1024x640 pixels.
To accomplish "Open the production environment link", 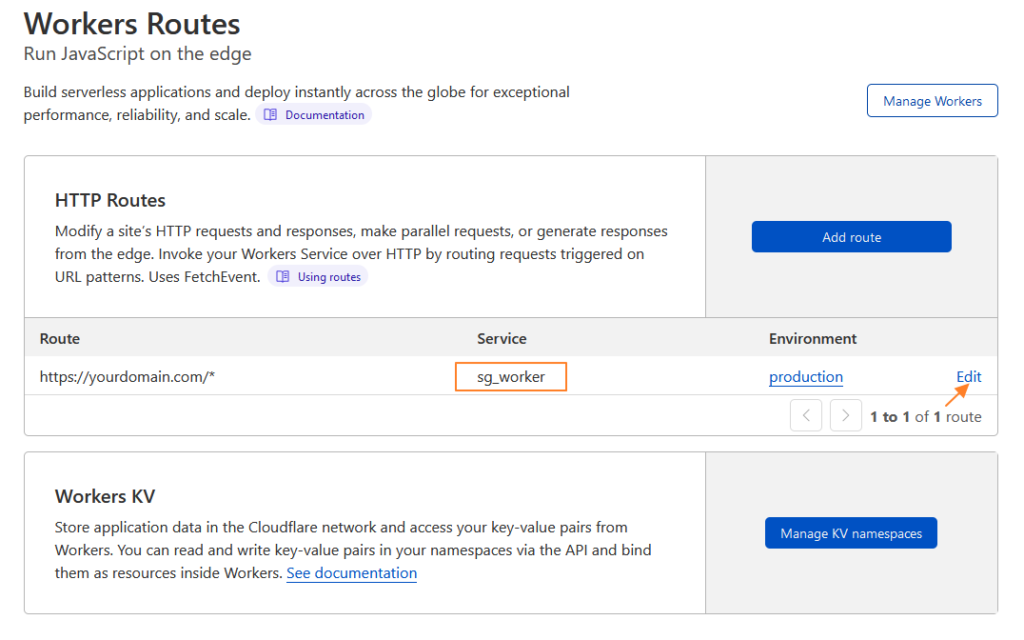I will 805,377.
